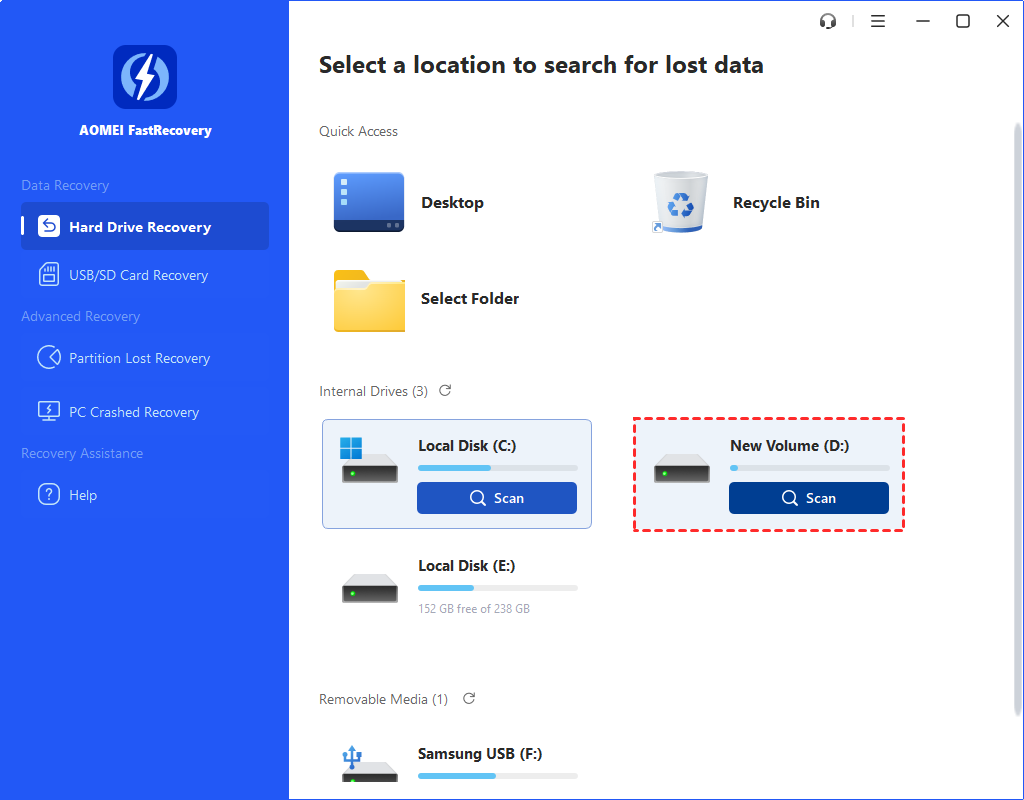
Task: Select the Local Disk (C:) name
Action: (x=467, y=445)
